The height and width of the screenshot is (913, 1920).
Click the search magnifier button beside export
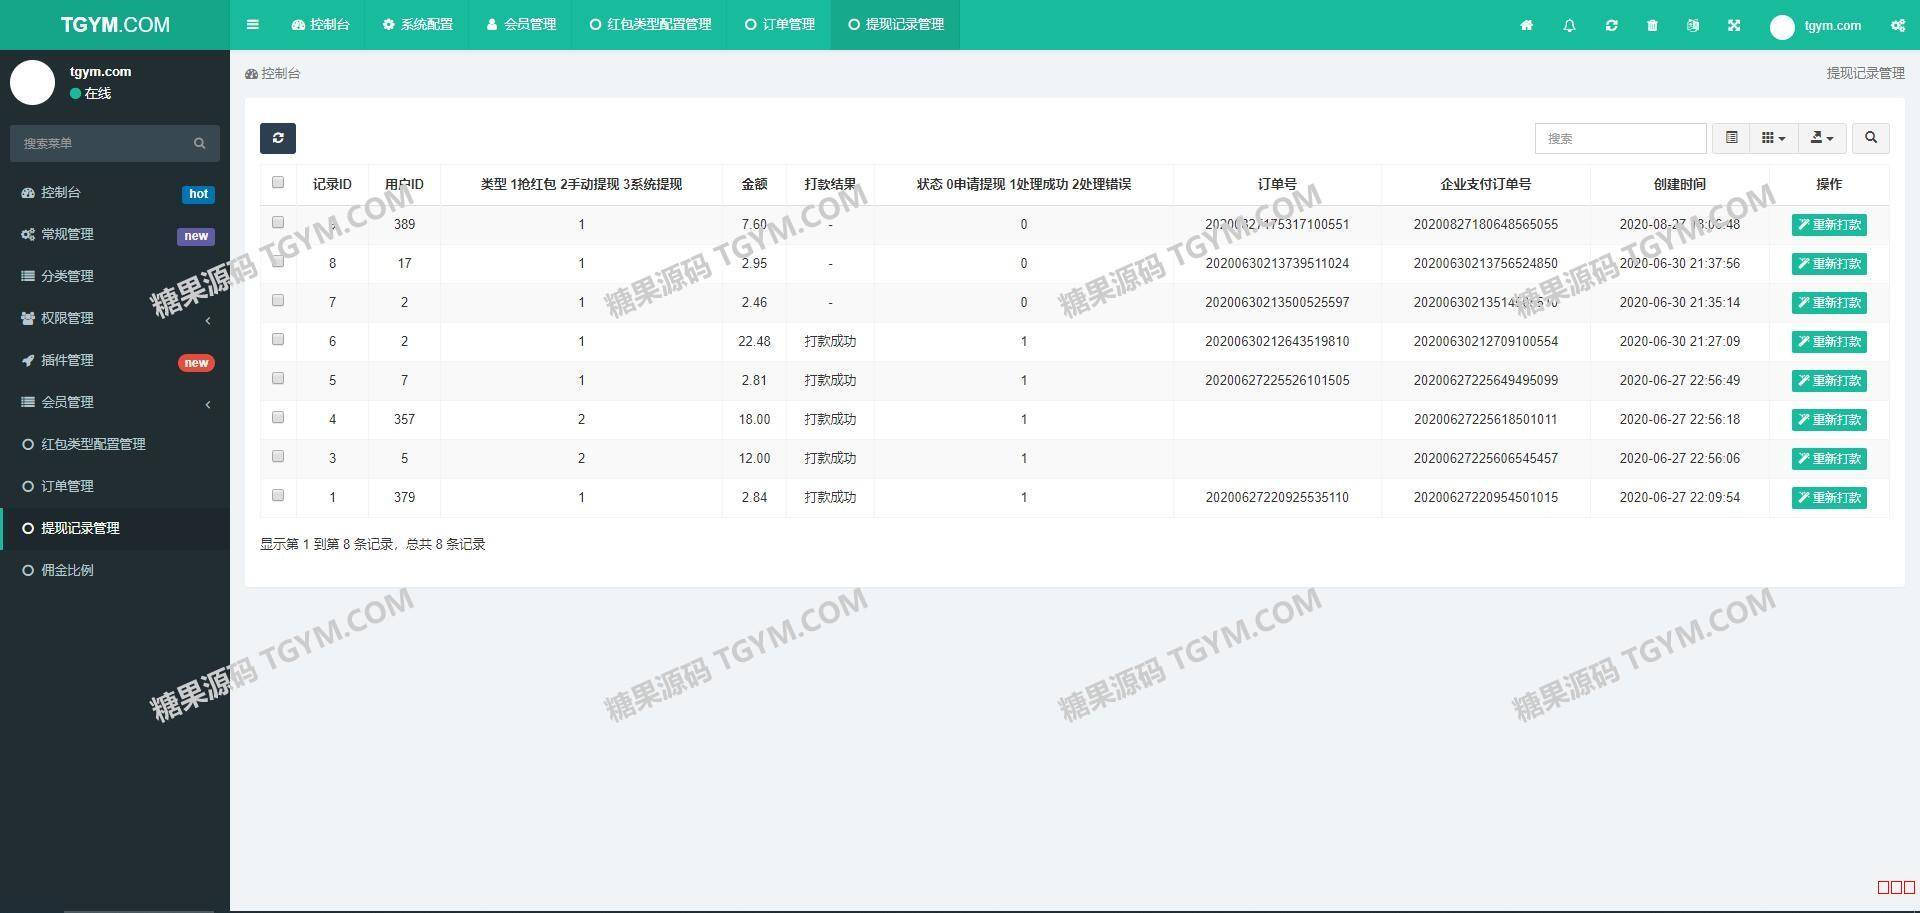click(x=1870, y=138)
